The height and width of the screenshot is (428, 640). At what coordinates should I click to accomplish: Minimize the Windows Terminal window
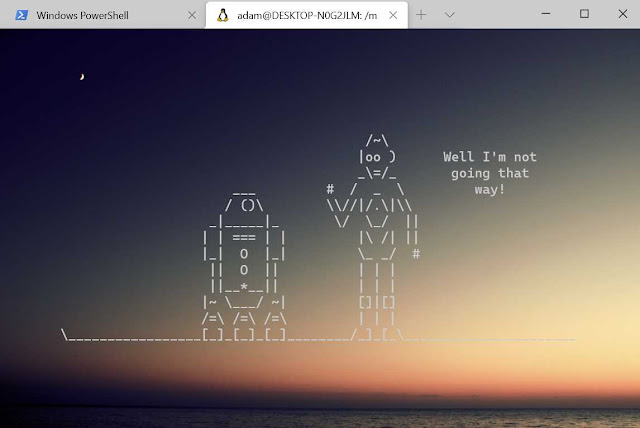pyautogui.click(x=546, y=14)
